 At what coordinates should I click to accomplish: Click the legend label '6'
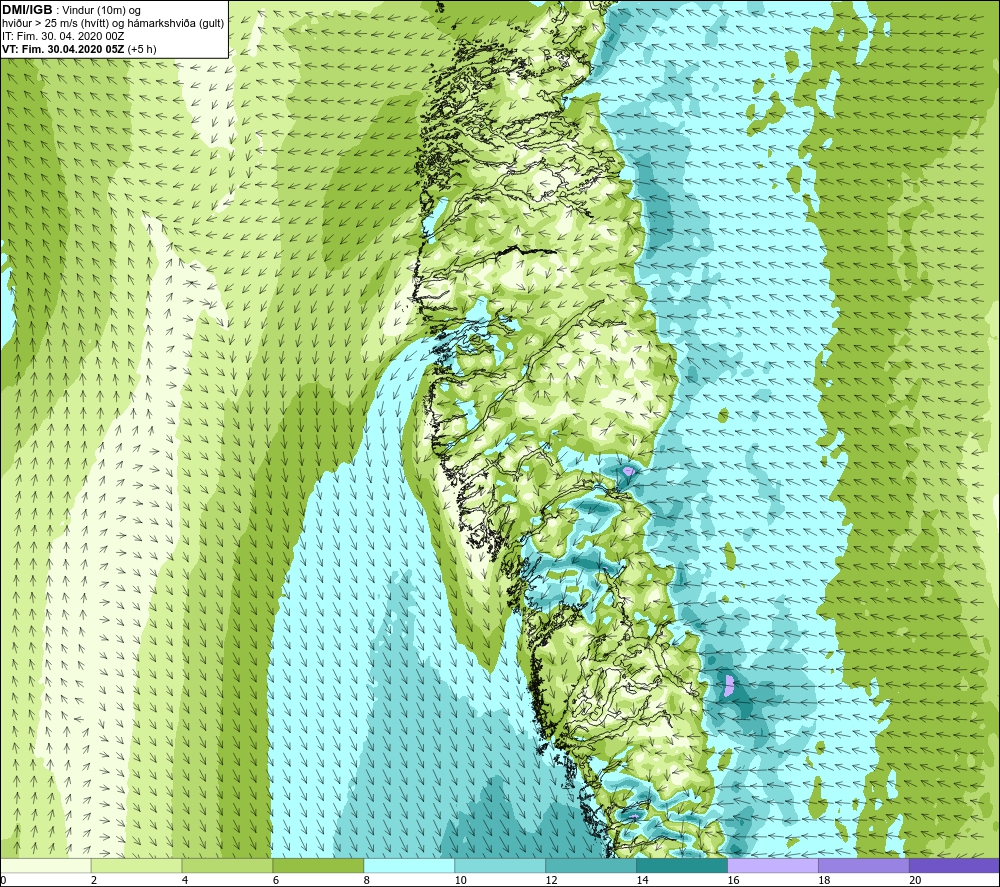276,880
